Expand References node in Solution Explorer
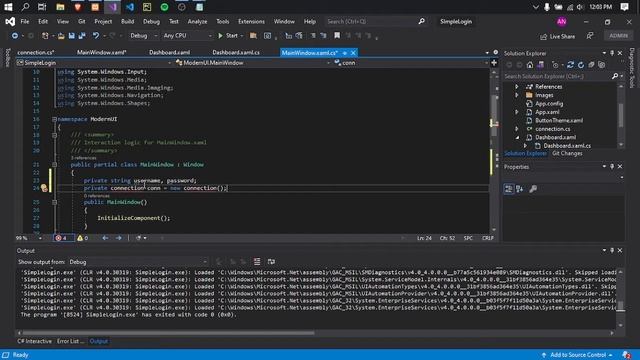This screenshot has height=360, width=640. pyautogui.click(x=517, y=87)
